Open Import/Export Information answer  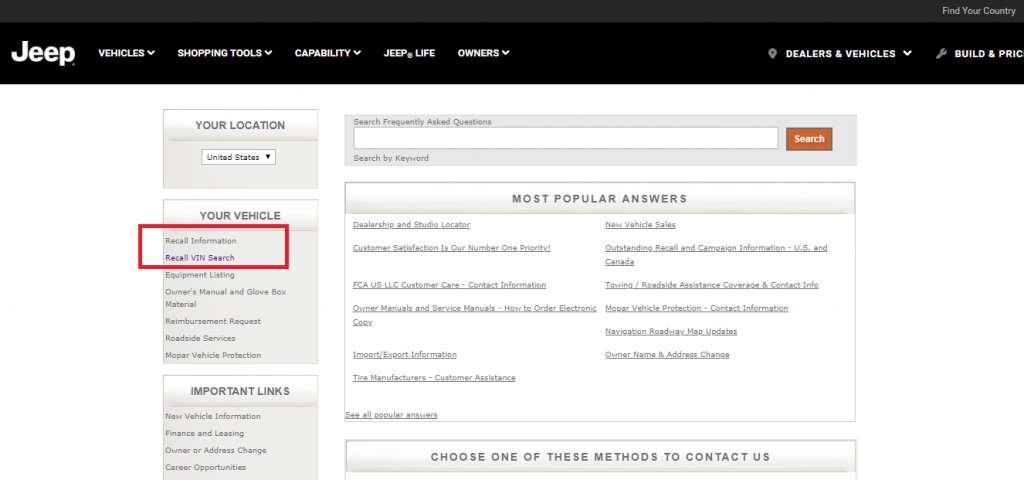click(x=405, y=355)
